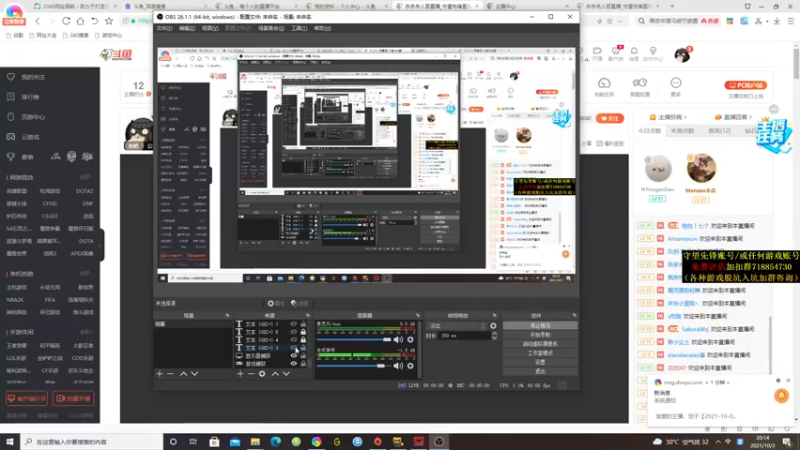Toggle visibility of text source 7
Viewport: 800px width, 450px height.
(293, 324)
